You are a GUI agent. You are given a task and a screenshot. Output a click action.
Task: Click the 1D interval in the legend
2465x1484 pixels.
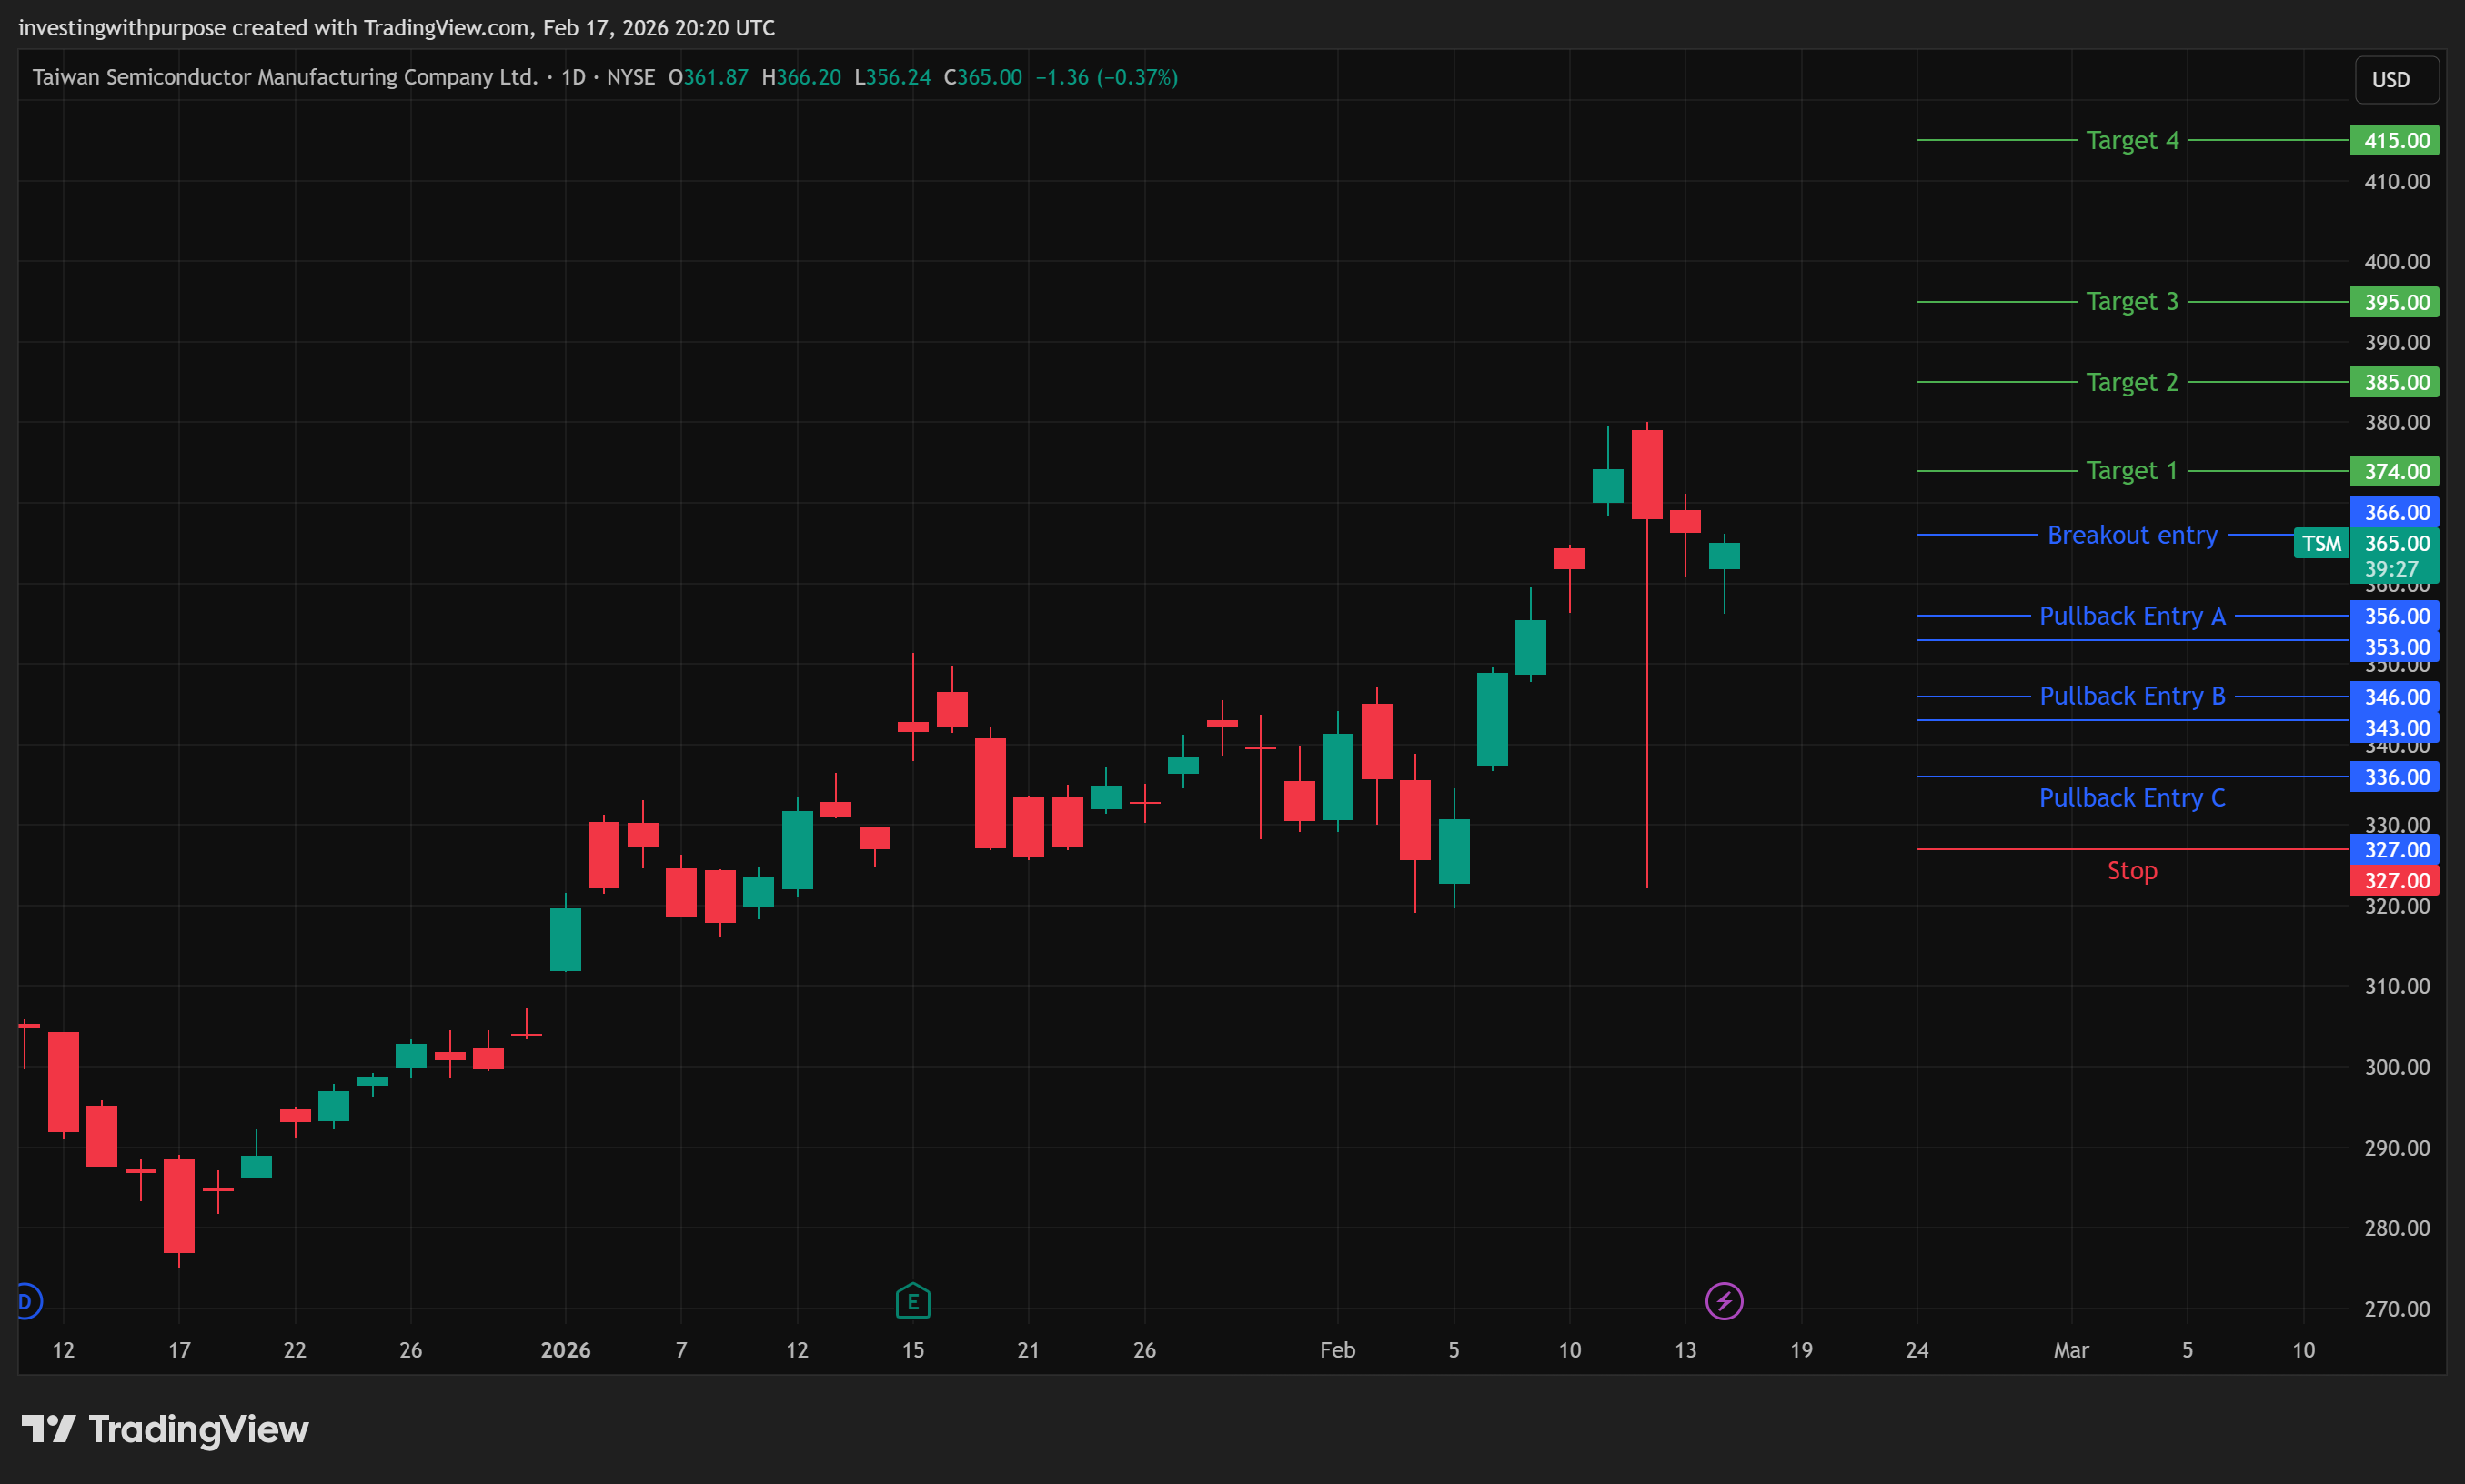(573, 77)
